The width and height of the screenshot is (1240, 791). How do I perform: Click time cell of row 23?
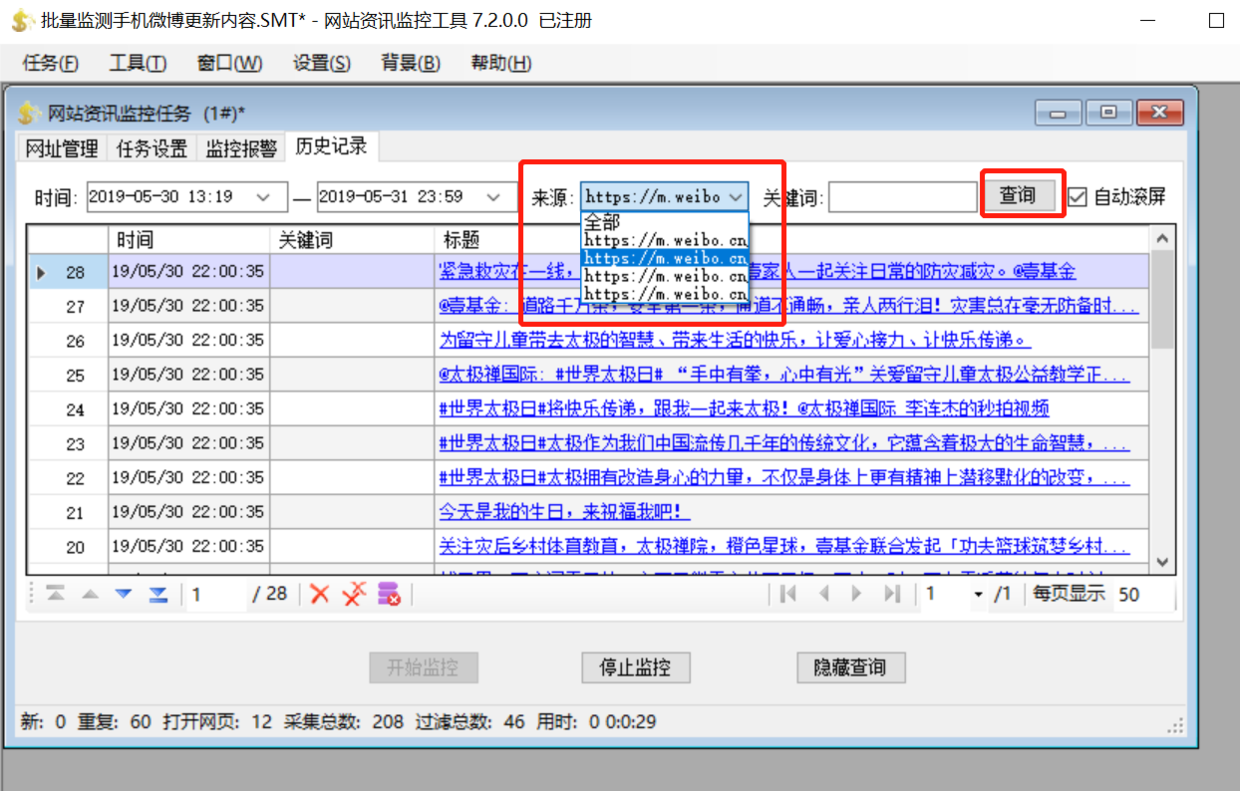tap(189, 444)
